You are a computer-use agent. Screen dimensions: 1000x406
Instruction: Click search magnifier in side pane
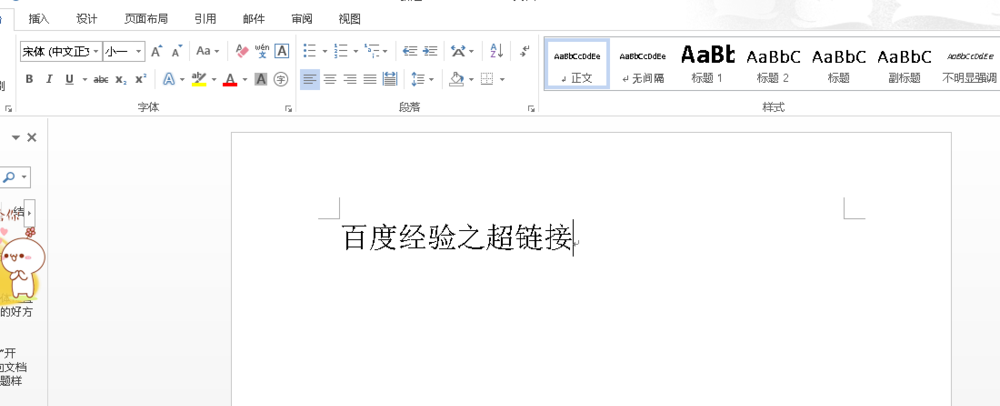[9, 177]
